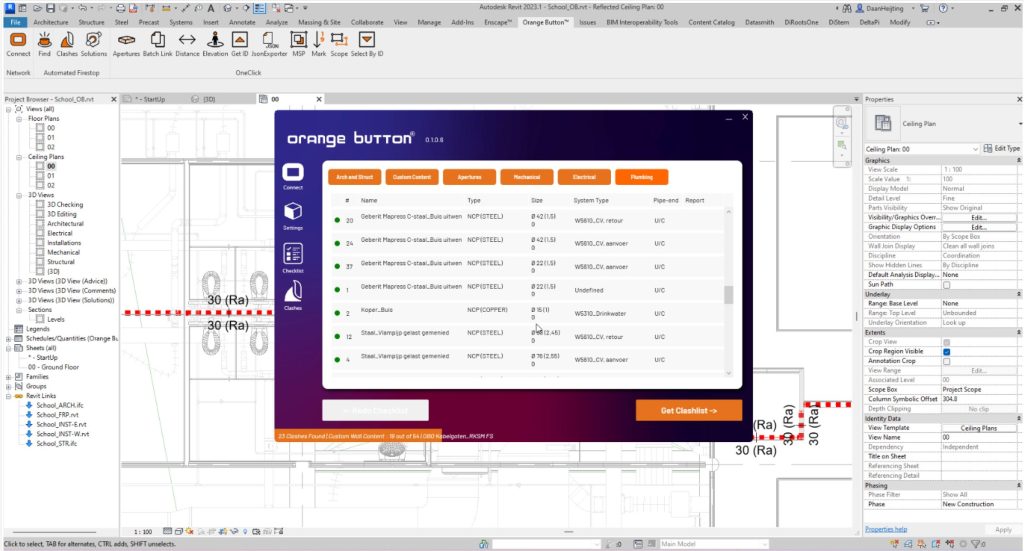This screenshot has width=1024, height=551.
Task: Enable the Annotation Crop checkbox
Action: pos(947,360)
